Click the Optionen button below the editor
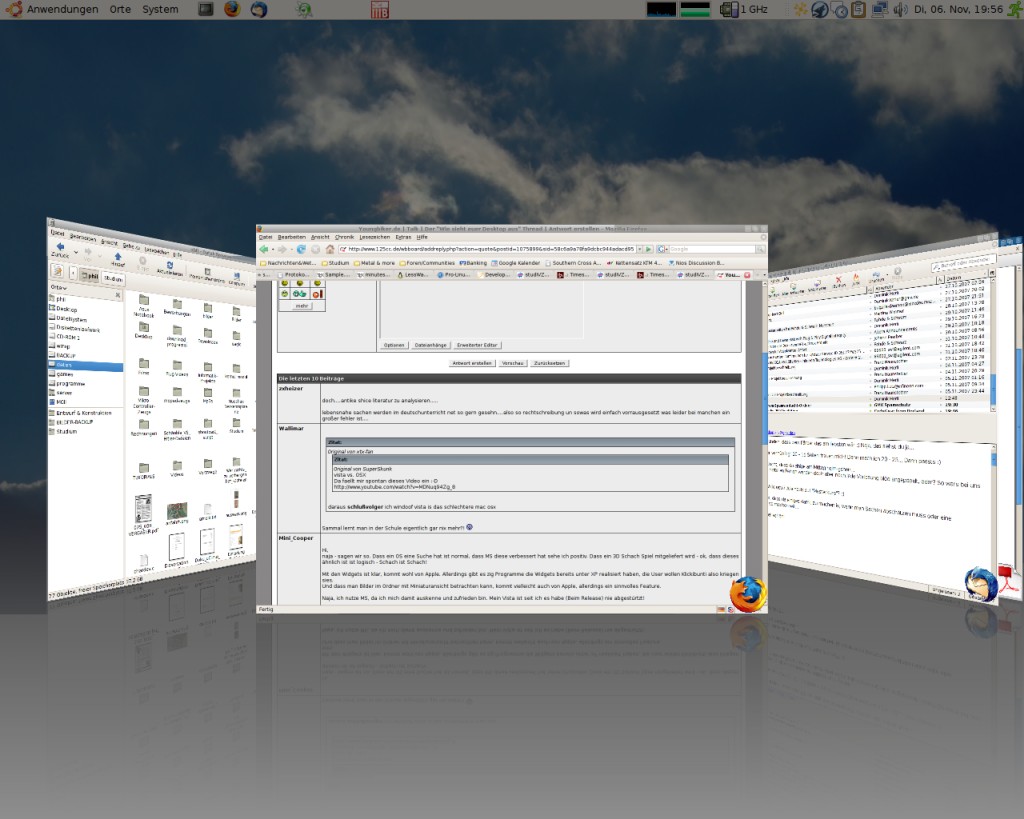The height and width of the screenshot is (819, 1024). [x=394, y=345]
